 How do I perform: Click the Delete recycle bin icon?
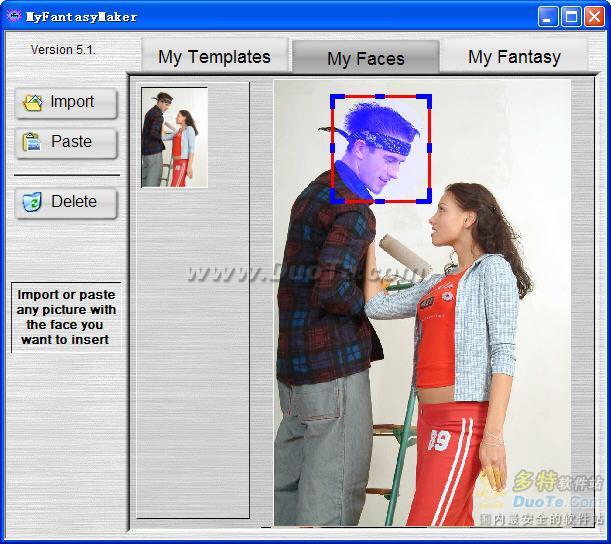33,202
